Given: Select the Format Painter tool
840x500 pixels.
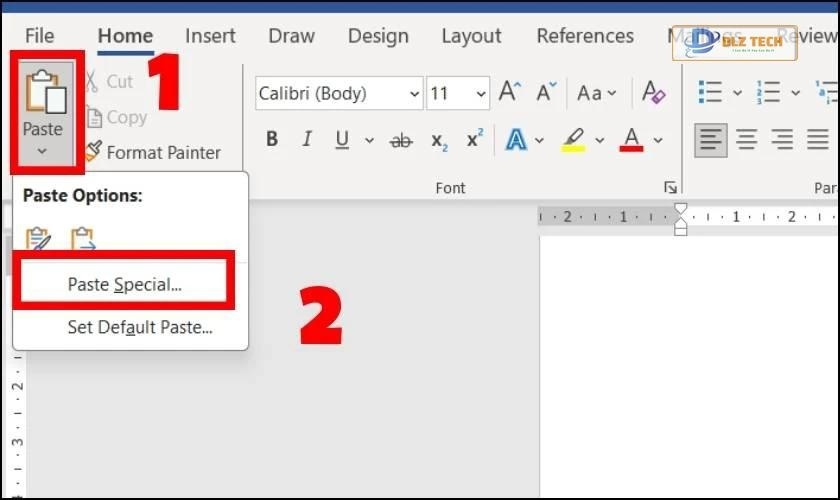Looking at the screenshot, I should coord(152,153).
